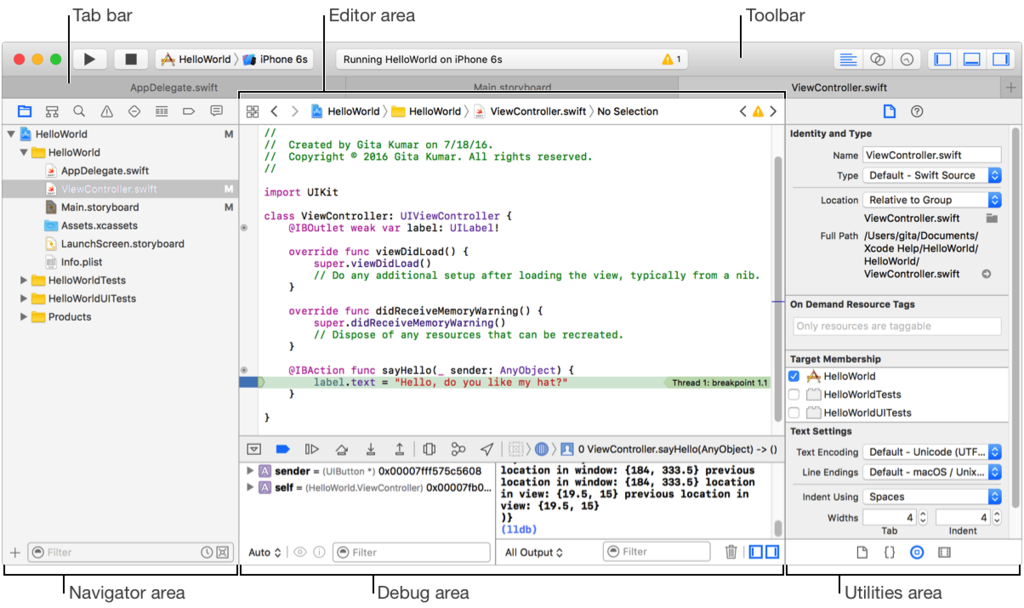Viewport: 1024px width, 608px height.
Task: Click the Run (play) button in toolbar
Action: point(89,59)
